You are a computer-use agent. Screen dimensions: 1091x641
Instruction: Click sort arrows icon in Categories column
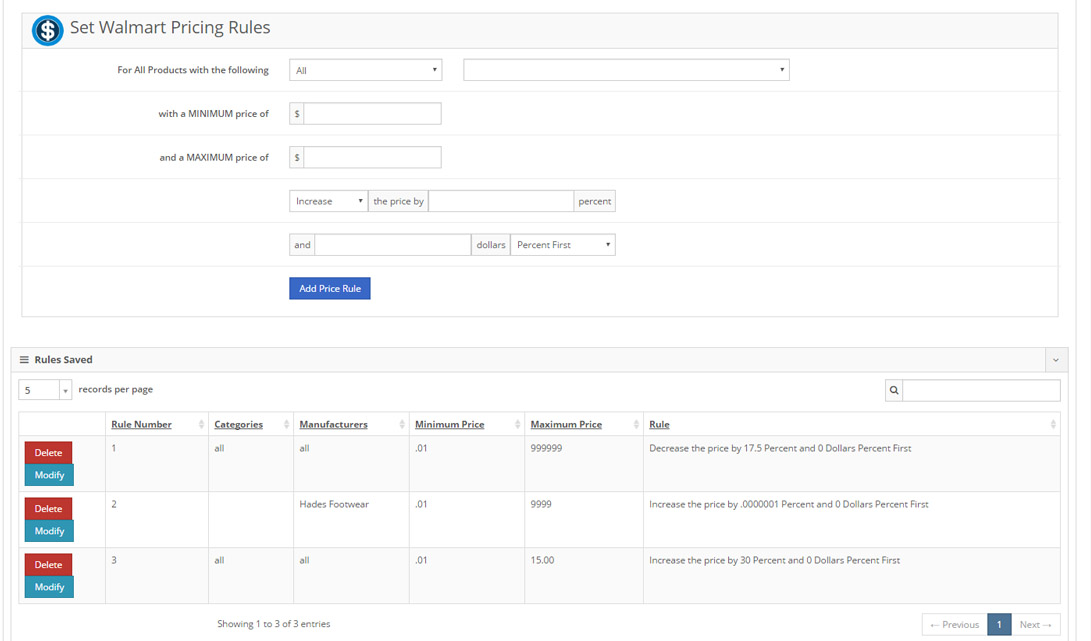(286, 425)
